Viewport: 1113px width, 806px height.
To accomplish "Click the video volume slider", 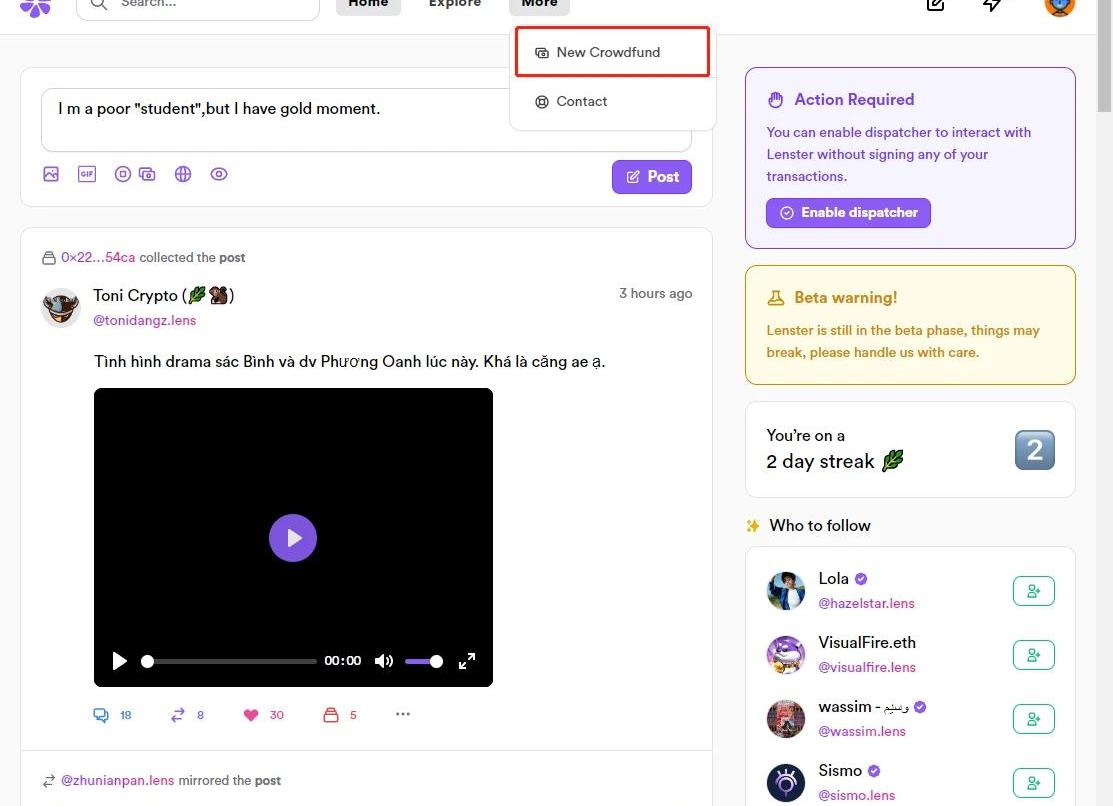I will [422, 661].
